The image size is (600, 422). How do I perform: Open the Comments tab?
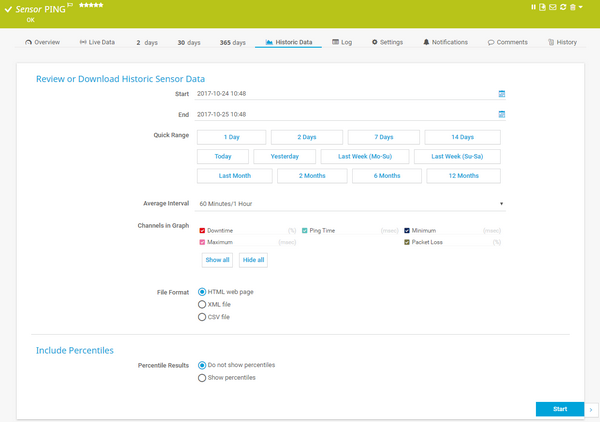[507, 42]
